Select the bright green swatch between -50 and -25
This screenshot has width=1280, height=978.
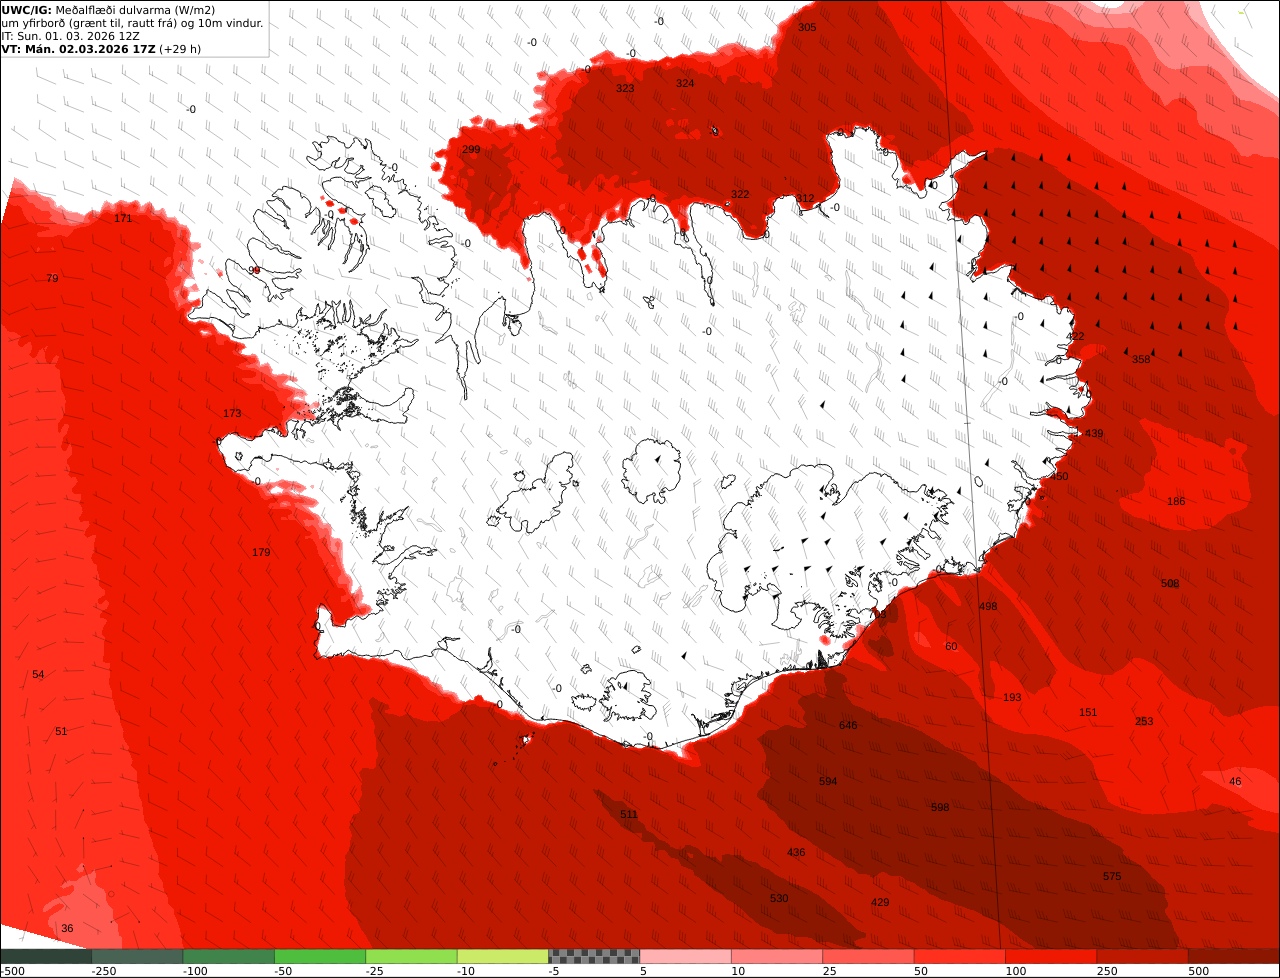pyautogui.click(x=320, y=956)
